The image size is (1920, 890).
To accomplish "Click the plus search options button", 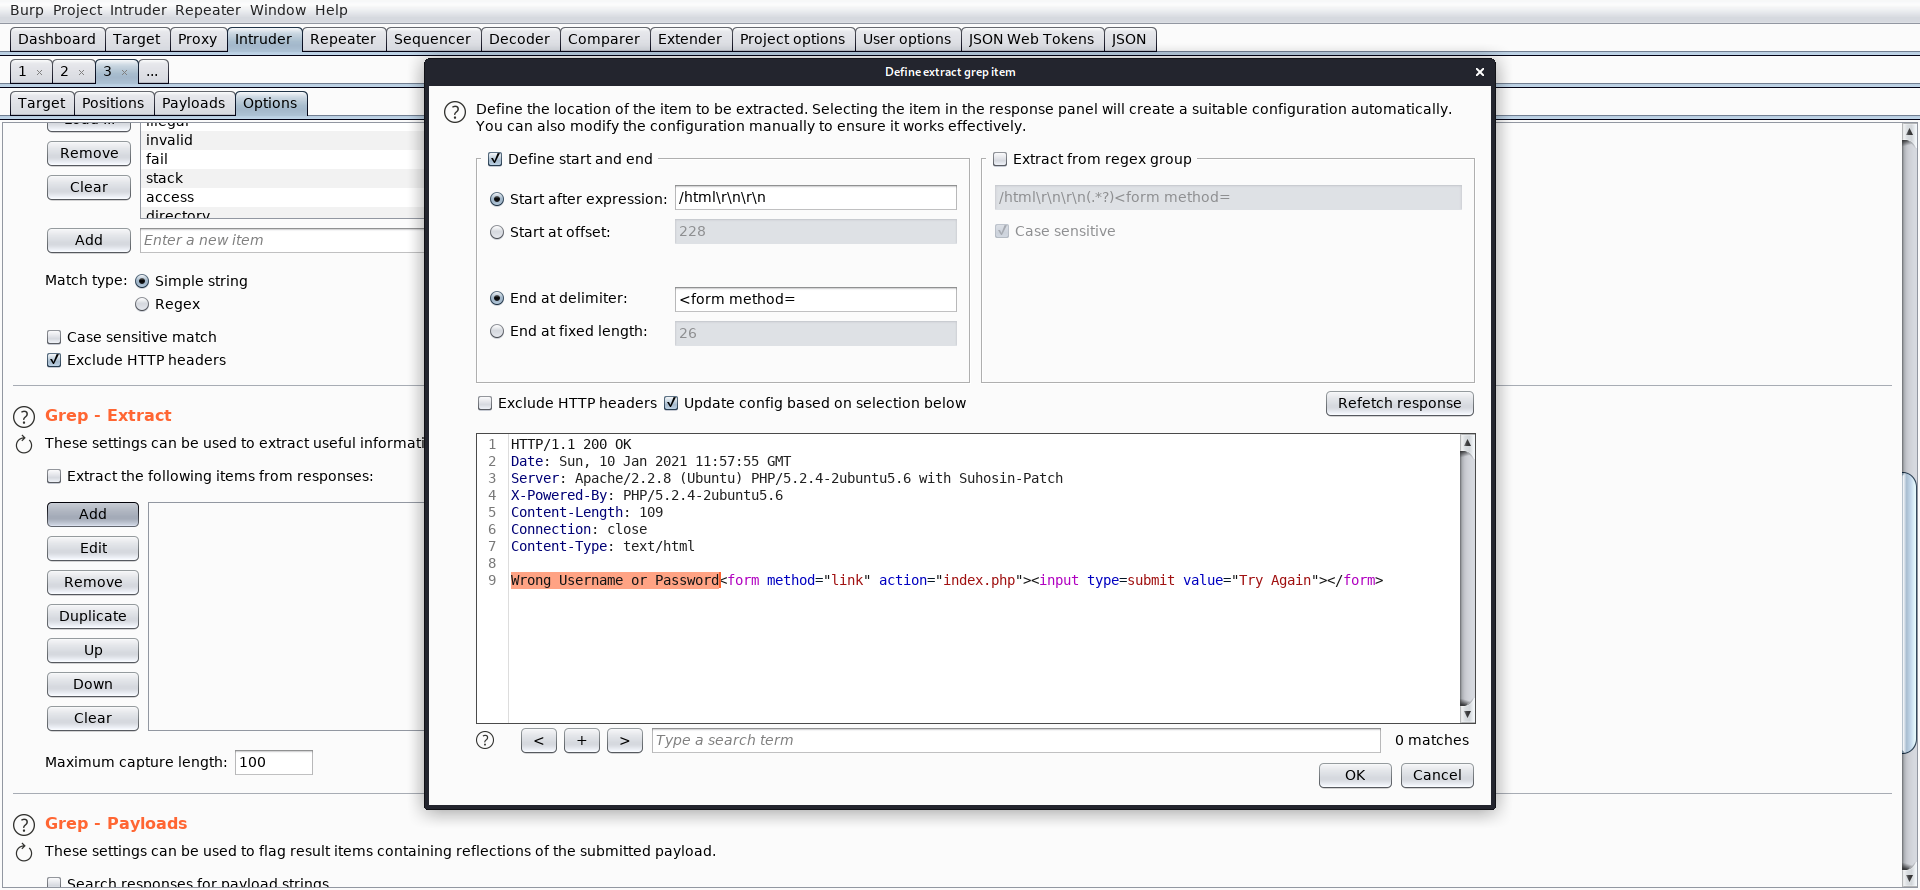I will click(x=582, y=741).
